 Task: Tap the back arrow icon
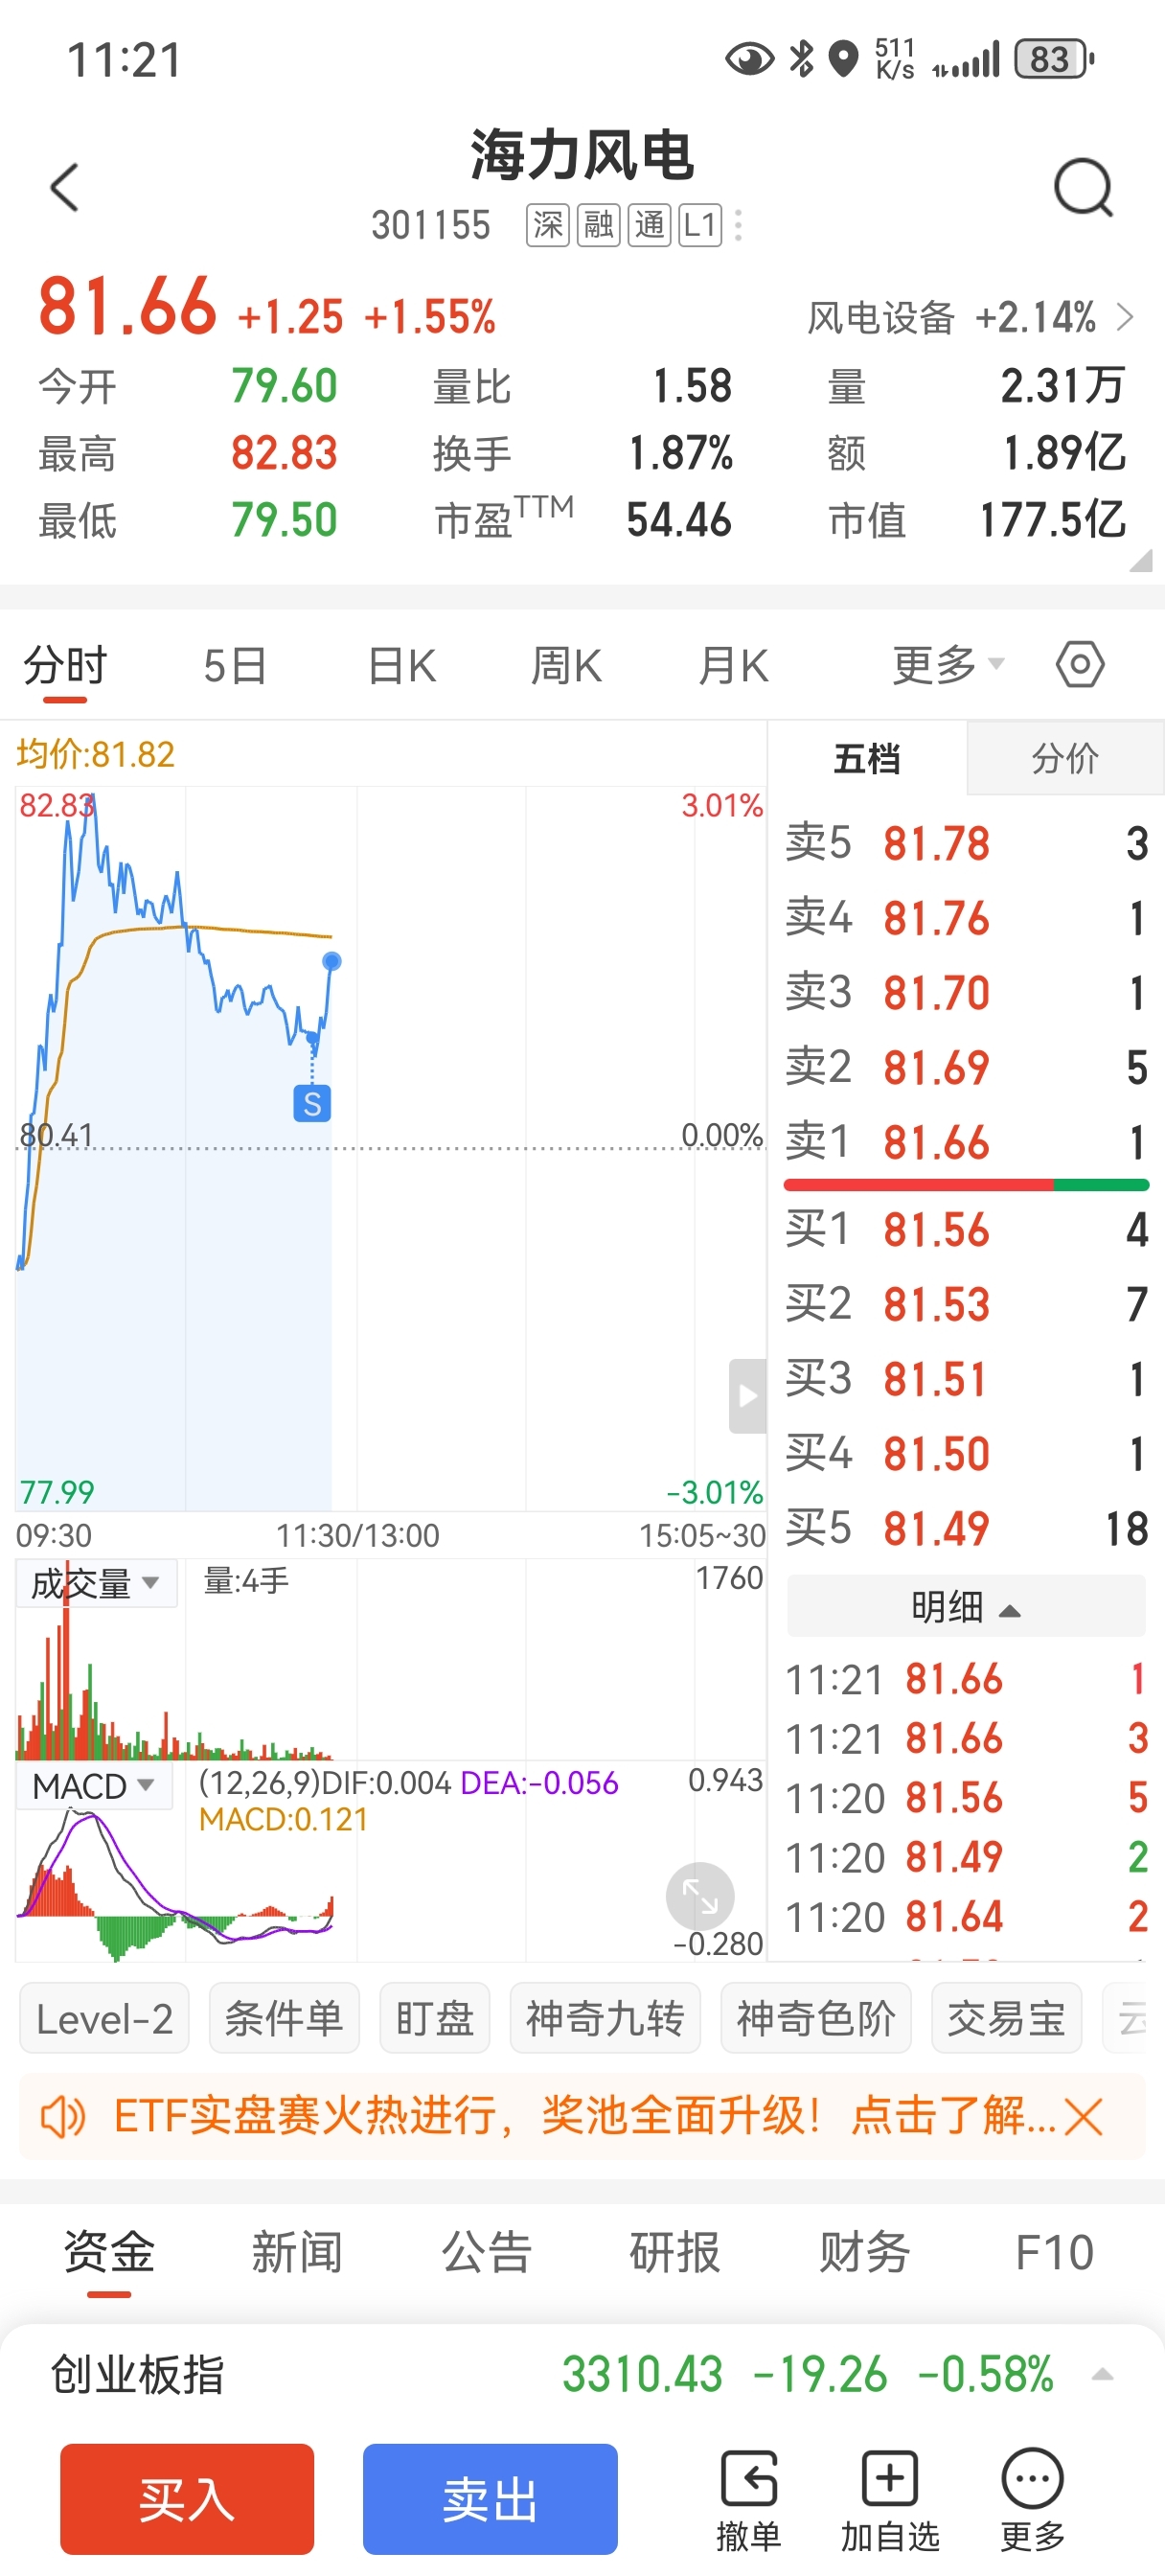tap(64, 188)
